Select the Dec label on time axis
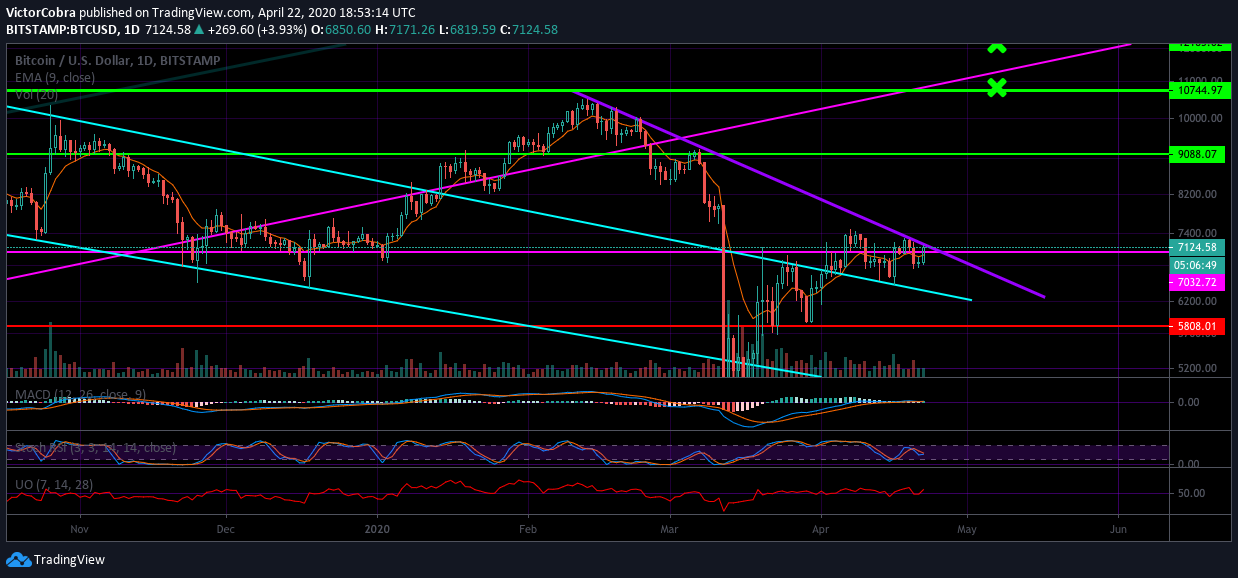 click(225, 527)
